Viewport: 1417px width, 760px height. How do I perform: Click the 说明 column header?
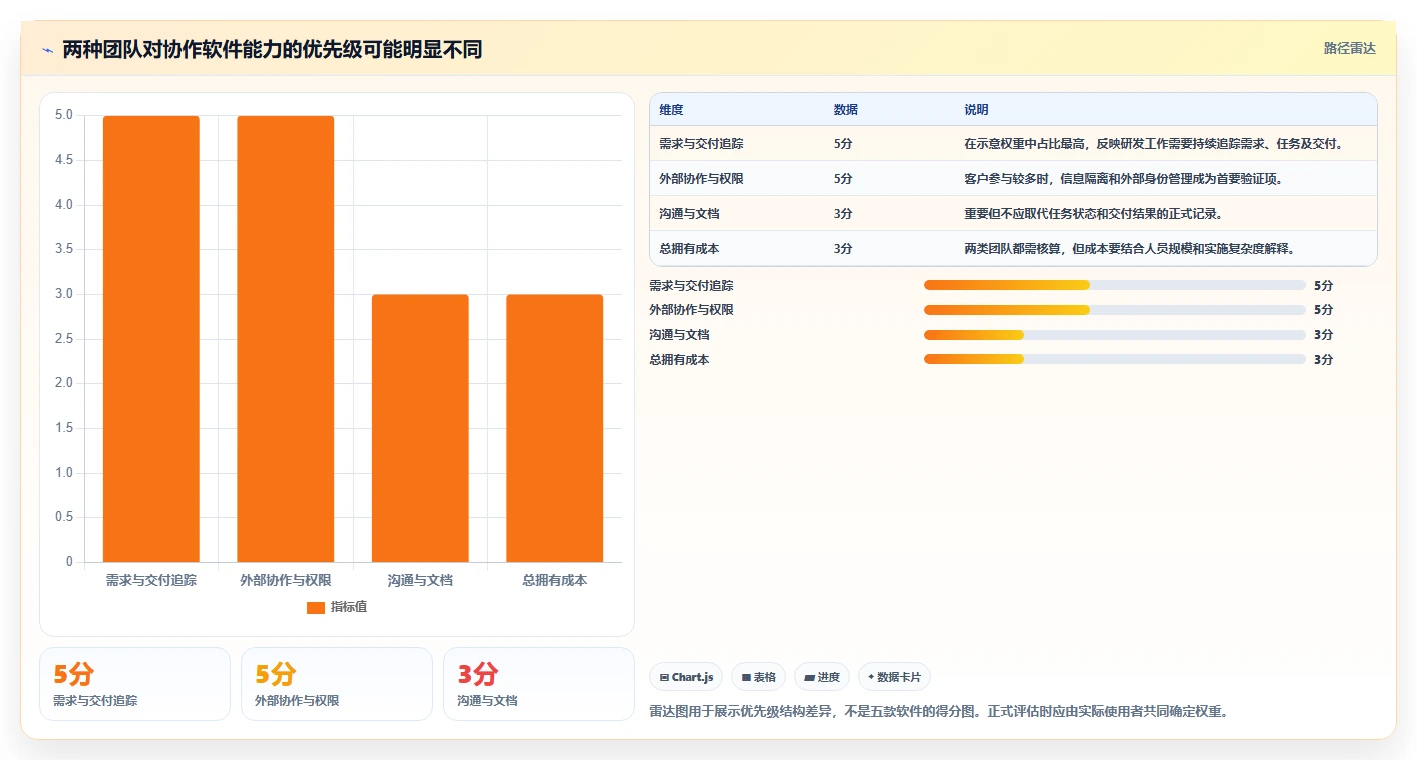[976, 110]
